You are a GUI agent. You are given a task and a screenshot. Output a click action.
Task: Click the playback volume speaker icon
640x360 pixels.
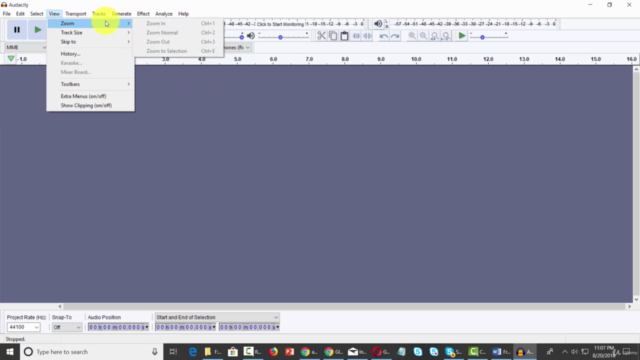point(251,36)
